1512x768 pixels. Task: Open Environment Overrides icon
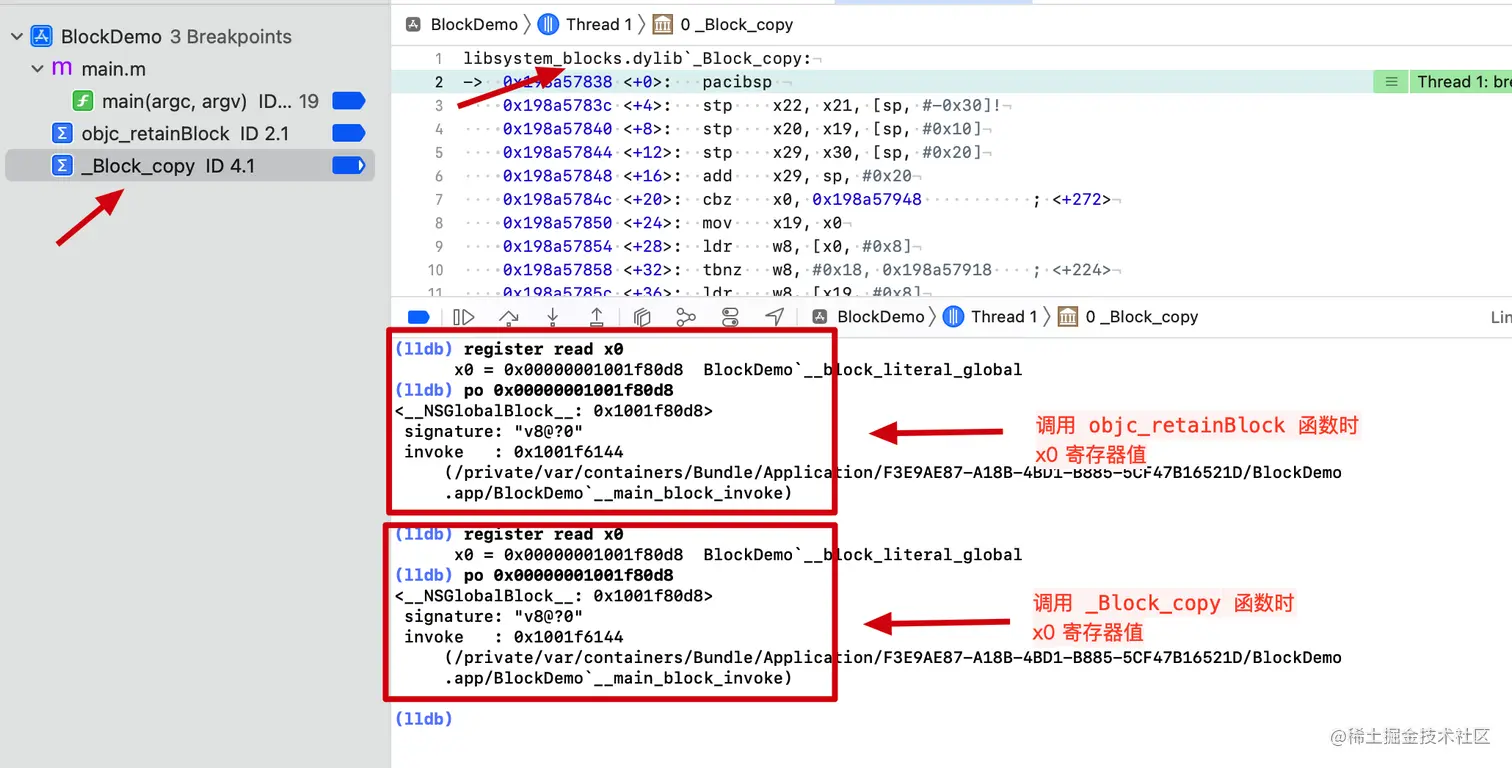point(730,317)
